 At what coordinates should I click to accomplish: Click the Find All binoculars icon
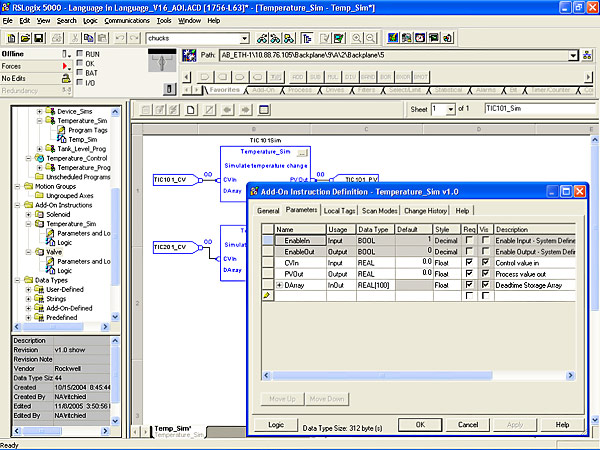[x=289, y=38]
